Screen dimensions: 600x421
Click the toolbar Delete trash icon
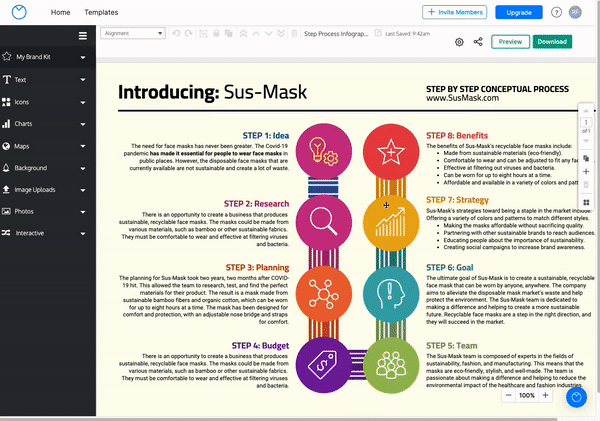pyautogui.click(x=294, y=34)
